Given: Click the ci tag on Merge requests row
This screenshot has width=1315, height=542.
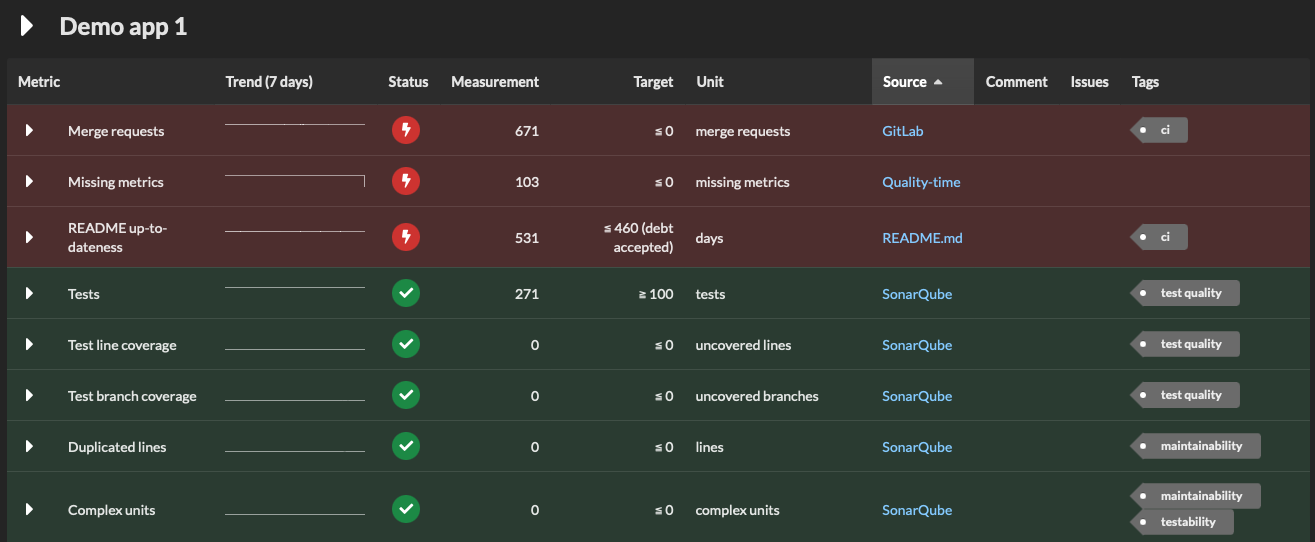Looking at the screenshot, I should tap(1159, 129).
